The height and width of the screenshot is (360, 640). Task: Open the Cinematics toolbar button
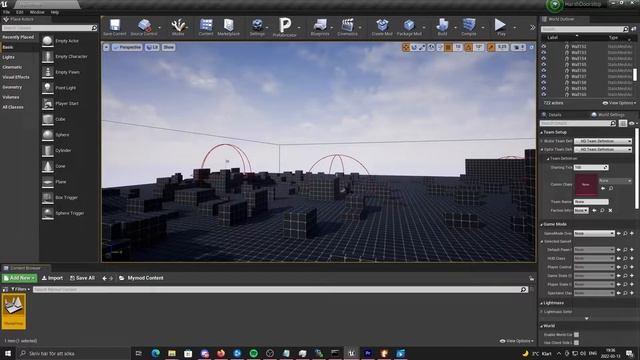coord(347,27)
